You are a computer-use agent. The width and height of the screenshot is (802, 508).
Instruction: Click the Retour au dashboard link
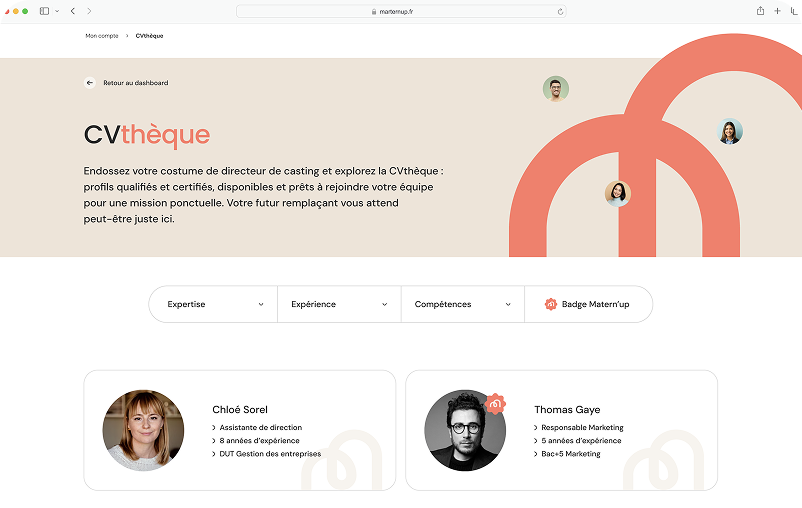tap(135, 83)
